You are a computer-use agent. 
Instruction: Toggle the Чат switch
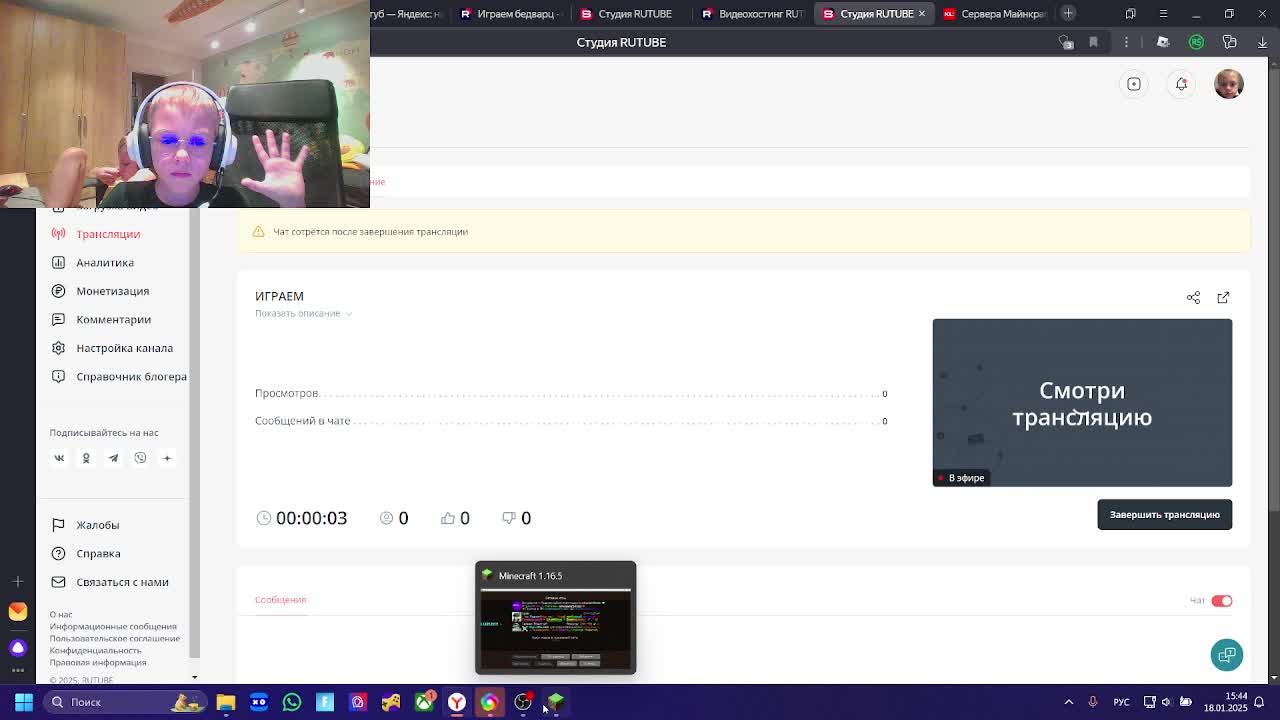[1221, 600]
